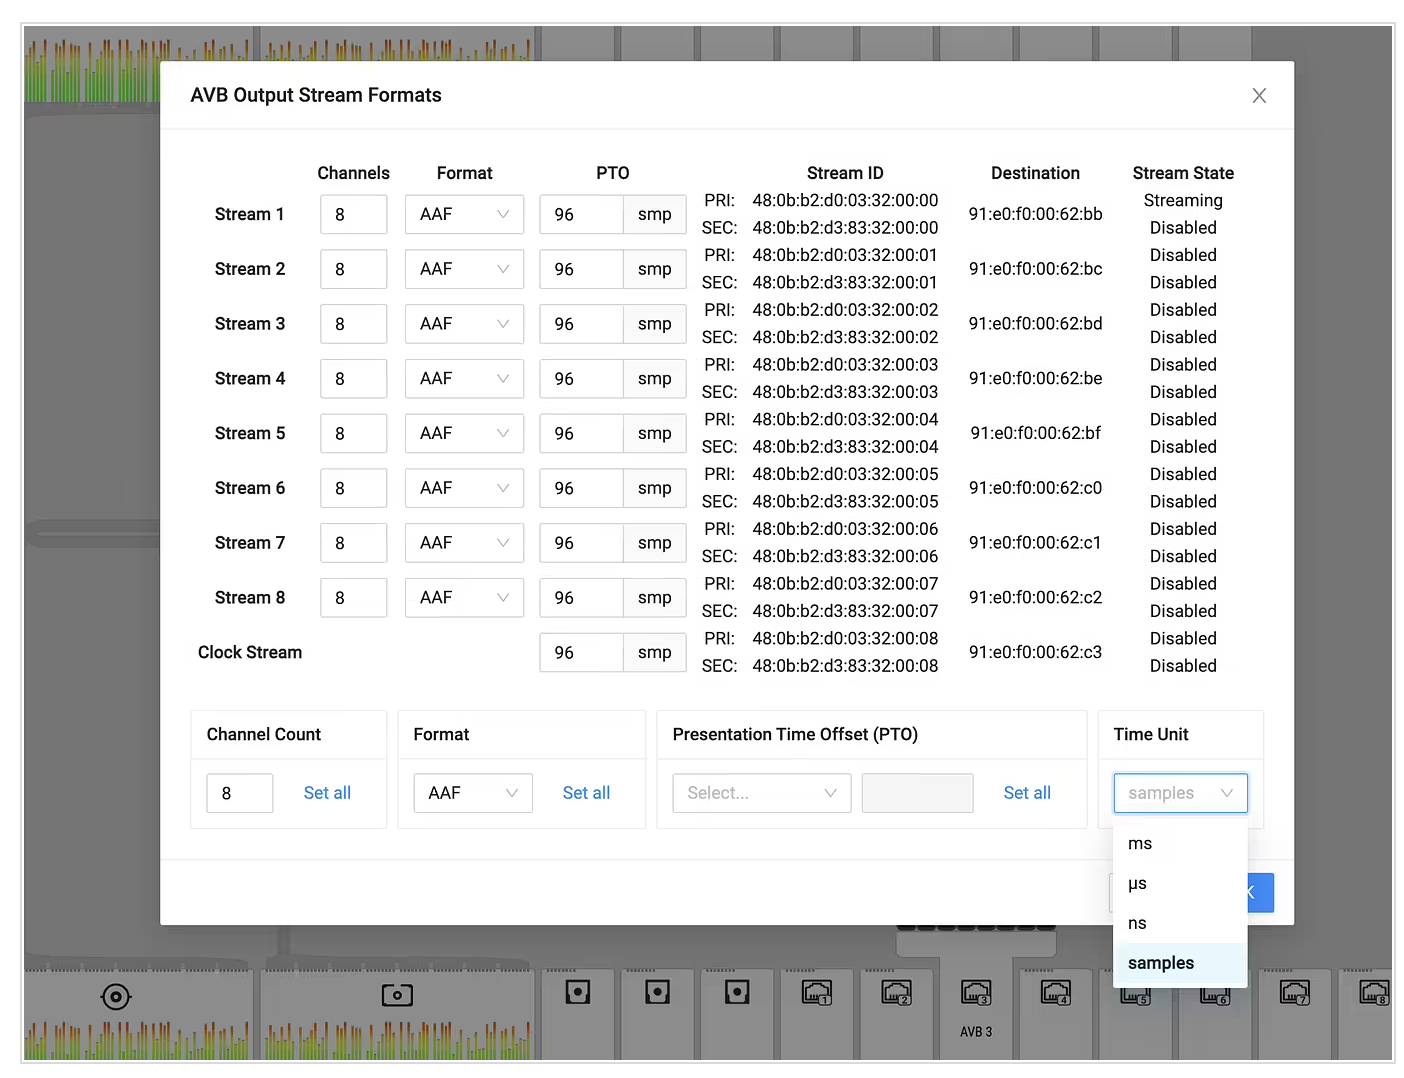Click Stream 5 PTO value field
1404x1078 pixels.
click(x=581, y=433)
